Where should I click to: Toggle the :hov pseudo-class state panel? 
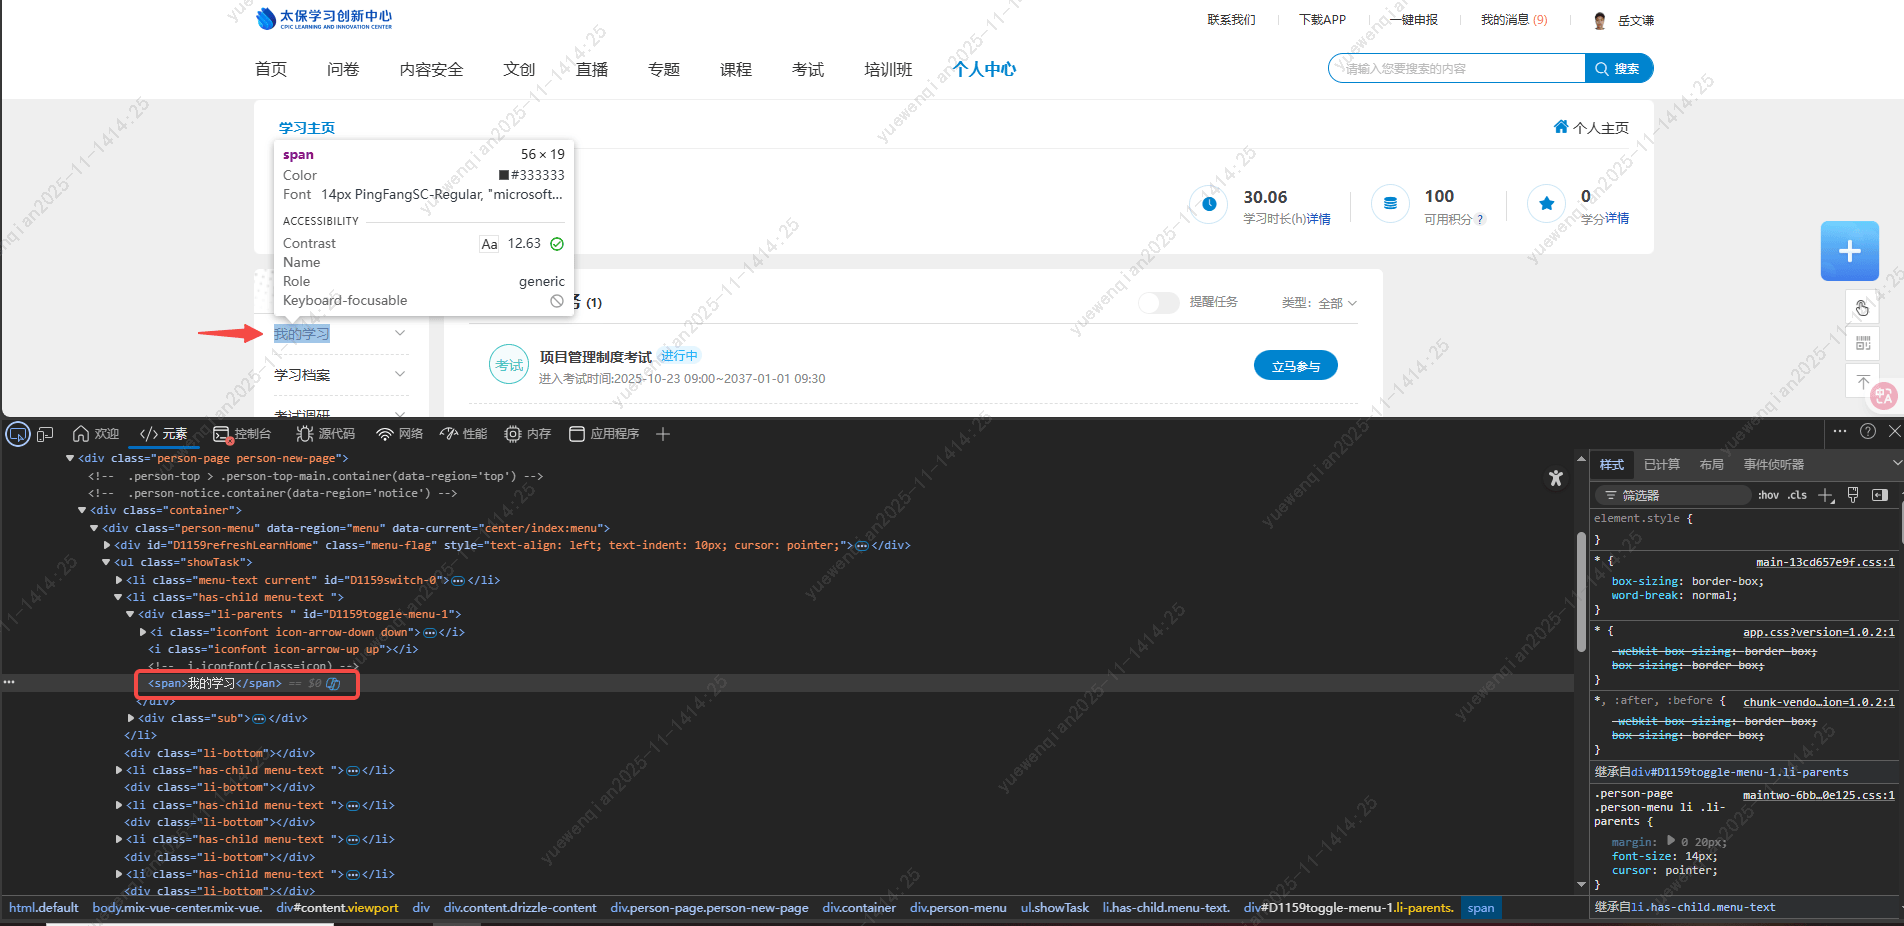pos(1768,494)
